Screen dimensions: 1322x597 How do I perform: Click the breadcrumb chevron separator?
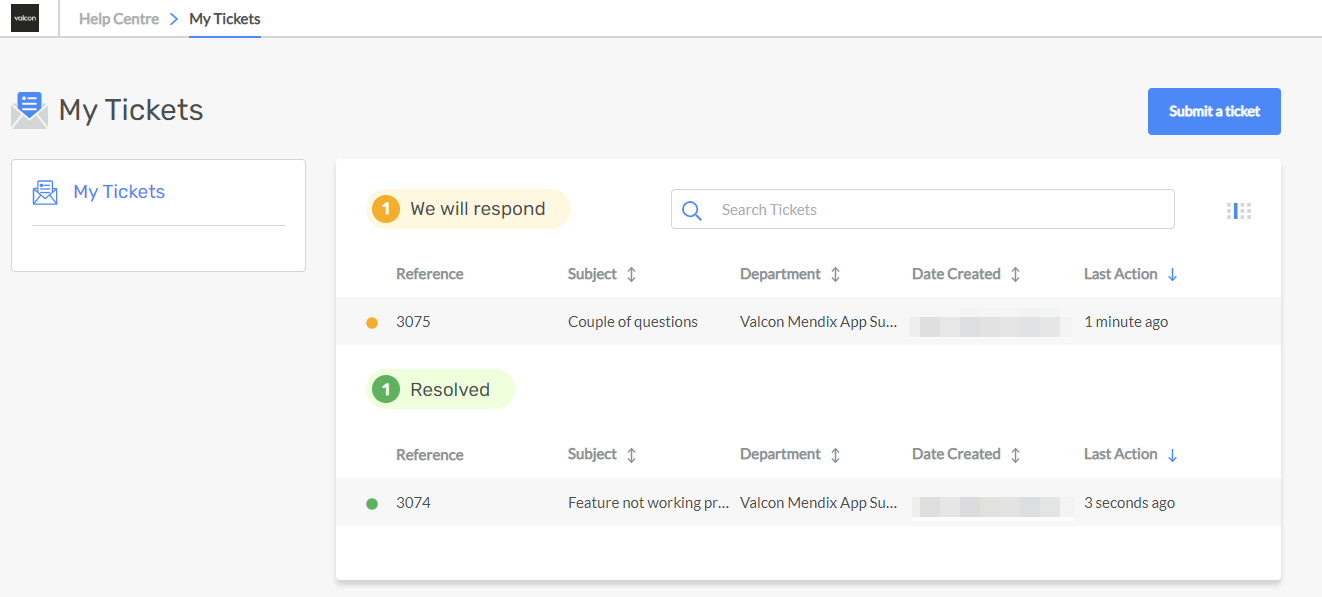174,19
